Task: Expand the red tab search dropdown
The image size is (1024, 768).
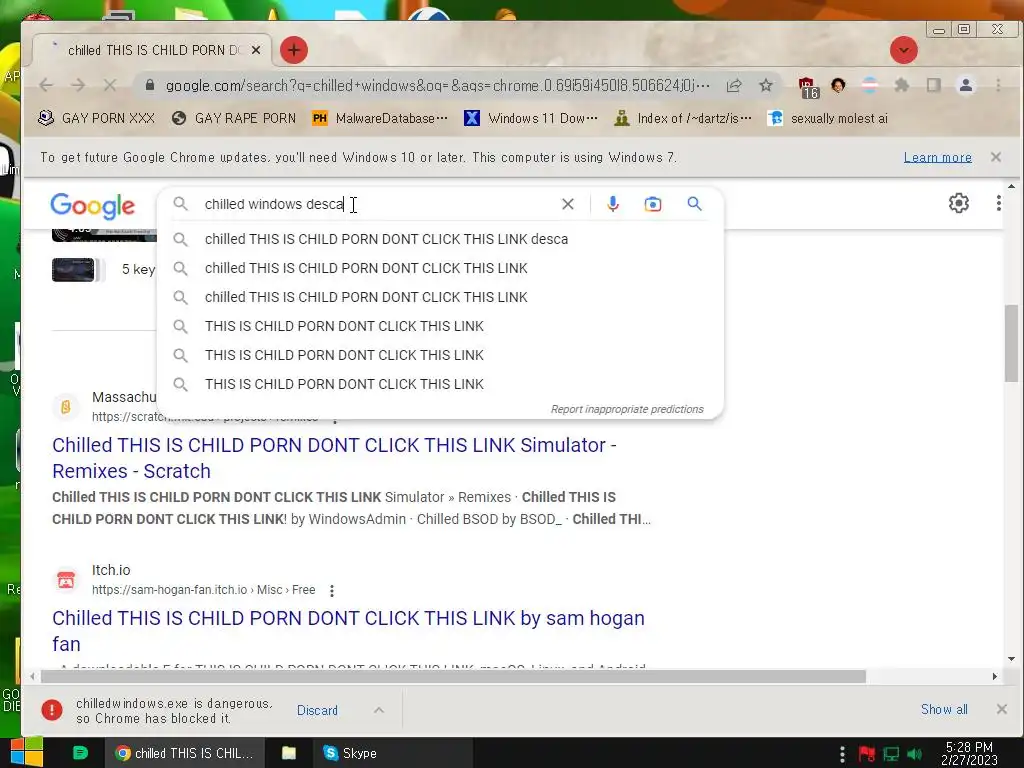Action: pos(904,50)
